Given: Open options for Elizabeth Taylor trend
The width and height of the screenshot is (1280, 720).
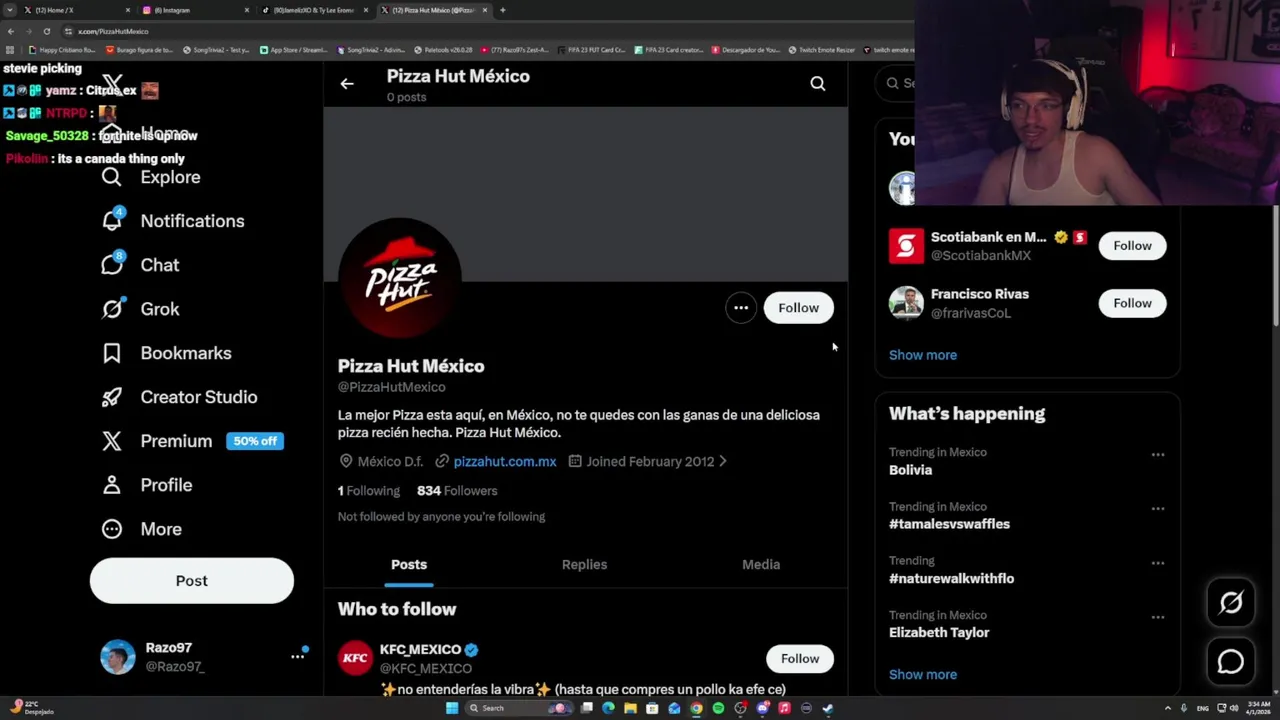Looking at the screenshot, I should [x=1158, y=617].
